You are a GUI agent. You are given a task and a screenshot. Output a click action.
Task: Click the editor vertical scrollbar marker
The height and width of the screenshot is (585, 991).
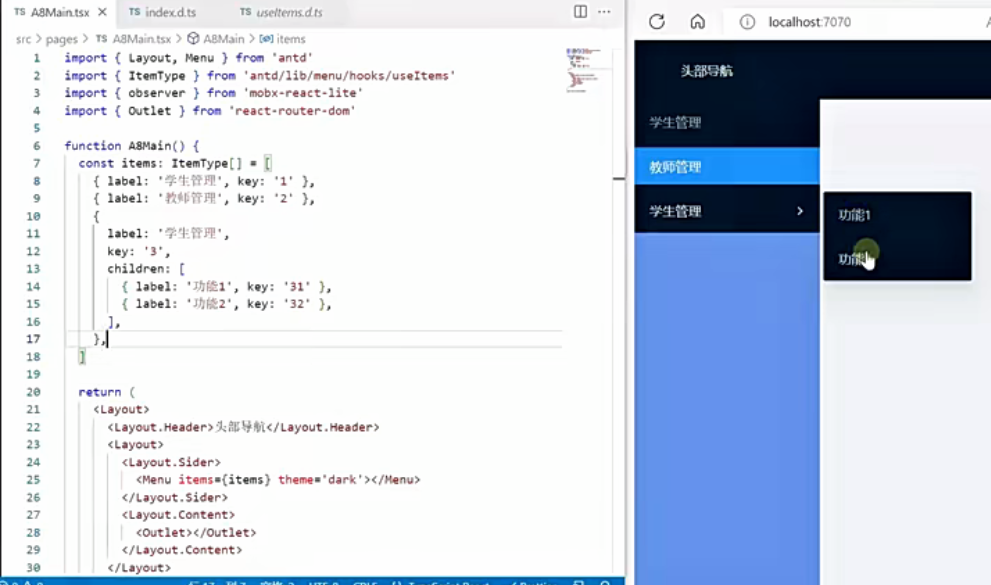619,179
